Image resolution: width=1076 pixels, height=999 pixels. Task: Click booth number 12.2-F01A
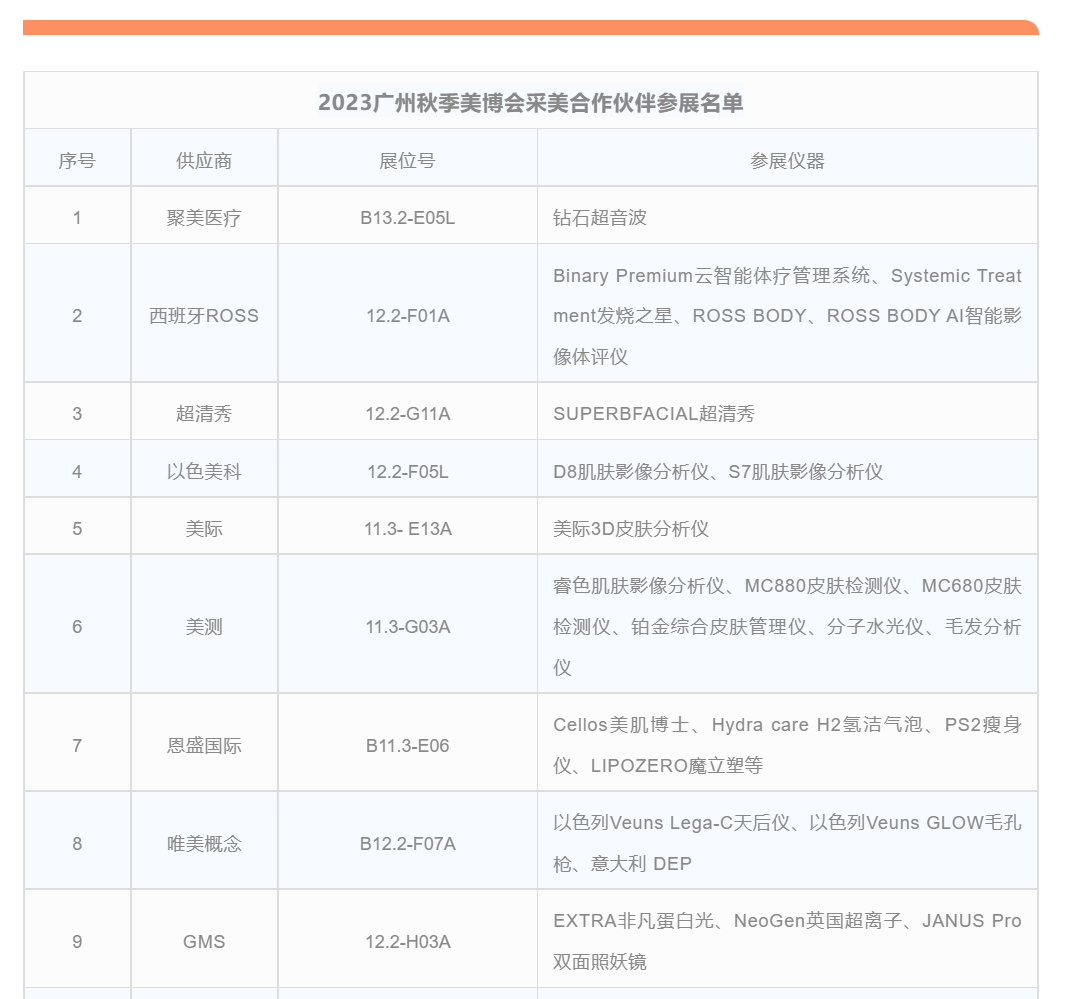(x=407, y=316)
